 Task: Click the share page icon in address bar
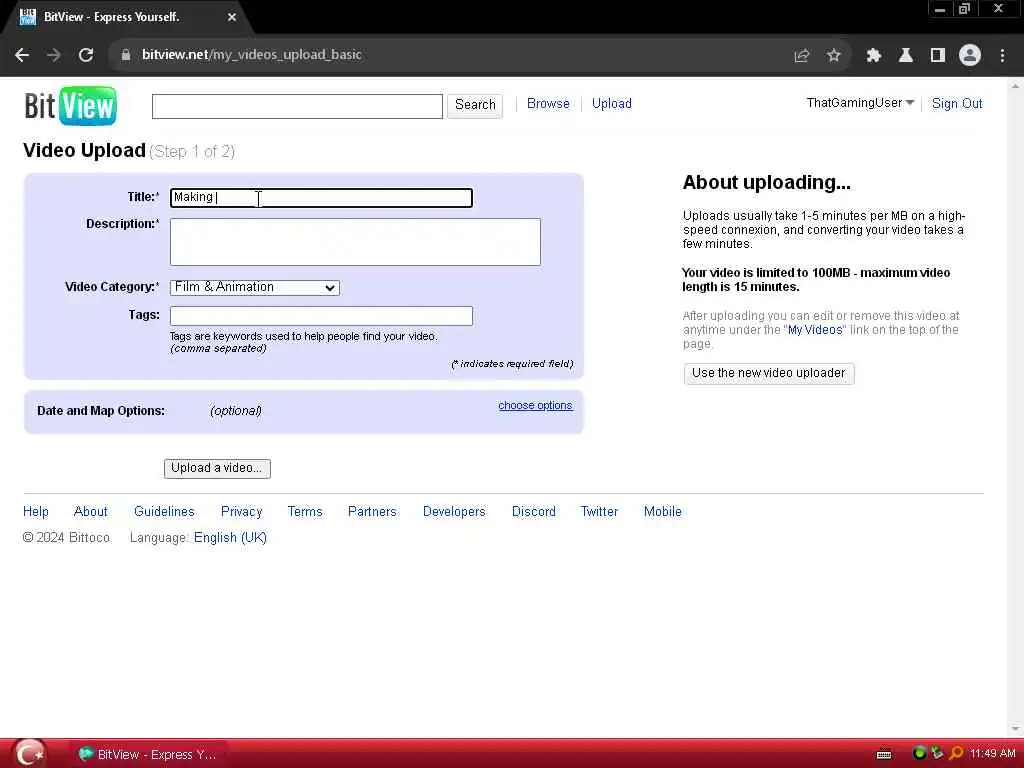pyautogui.click(x=802, y=56)
